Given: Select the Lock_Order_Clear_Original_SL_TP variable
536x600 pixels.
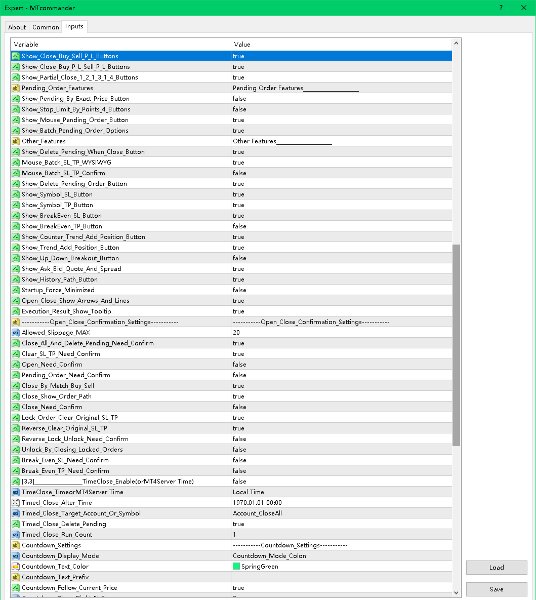Looking at the screenshot, I should coord(70,417).
